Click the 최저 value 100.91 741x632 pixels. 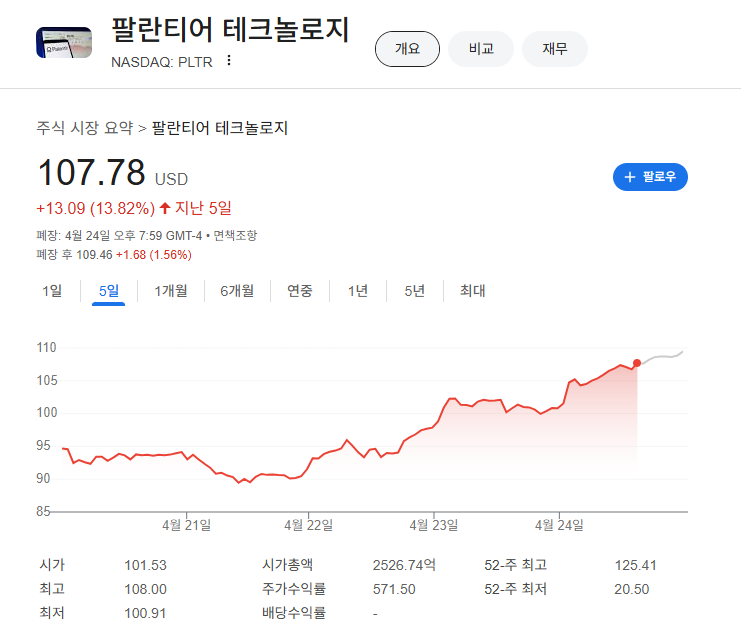tap(145, 614)
